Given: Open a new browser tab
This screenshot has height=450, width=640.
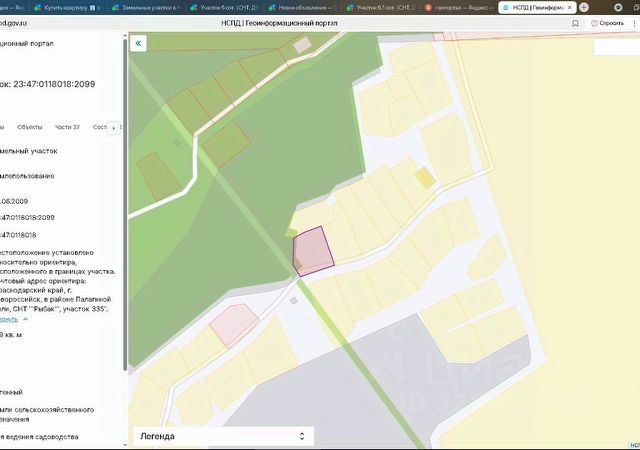Looking at the screenshot, I should click(x=584, y=7).
